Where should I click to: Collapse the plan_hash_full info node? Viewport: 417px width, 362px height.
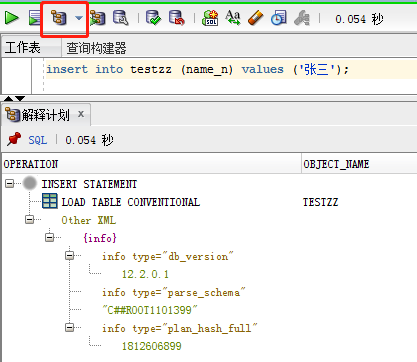70,328
